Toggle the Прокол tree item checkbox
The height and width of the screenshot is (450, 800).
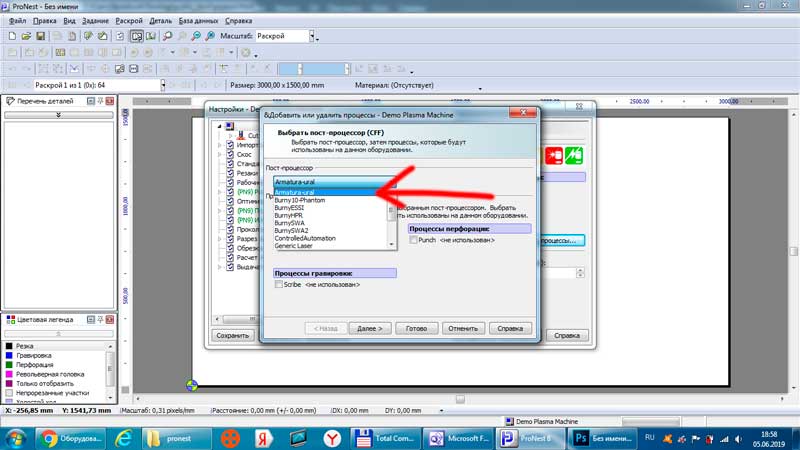(x=230, y=229)
